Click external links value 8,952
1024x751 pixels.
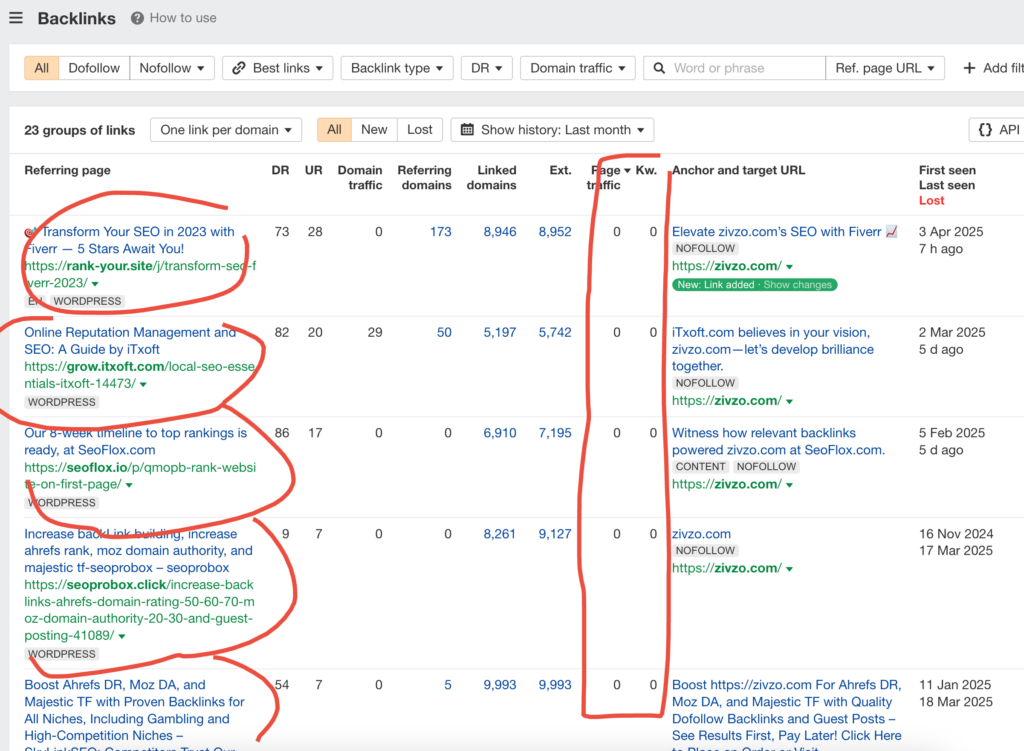[x=555, y=232]
